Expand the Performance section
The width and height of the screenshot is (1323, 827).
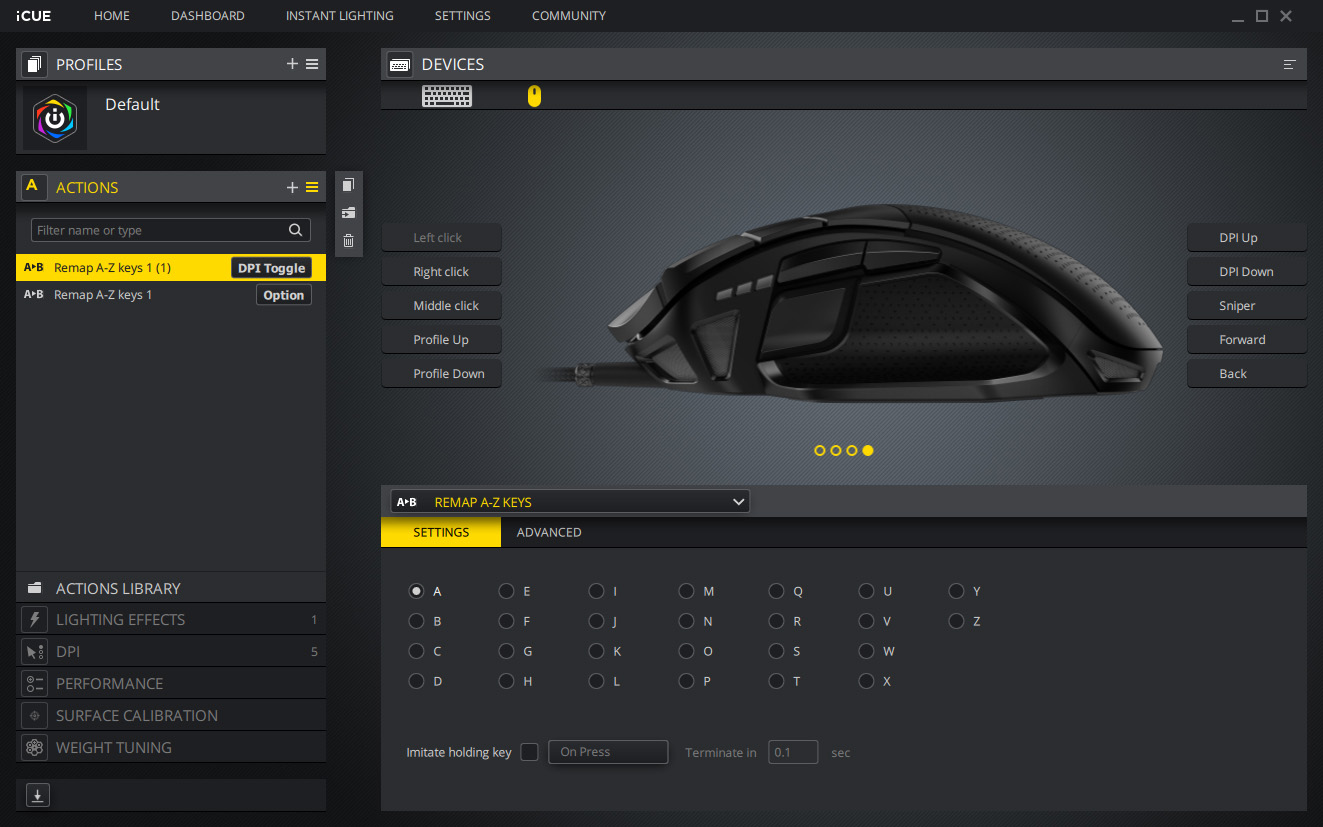pyautogui.click(x=171, y=683)
